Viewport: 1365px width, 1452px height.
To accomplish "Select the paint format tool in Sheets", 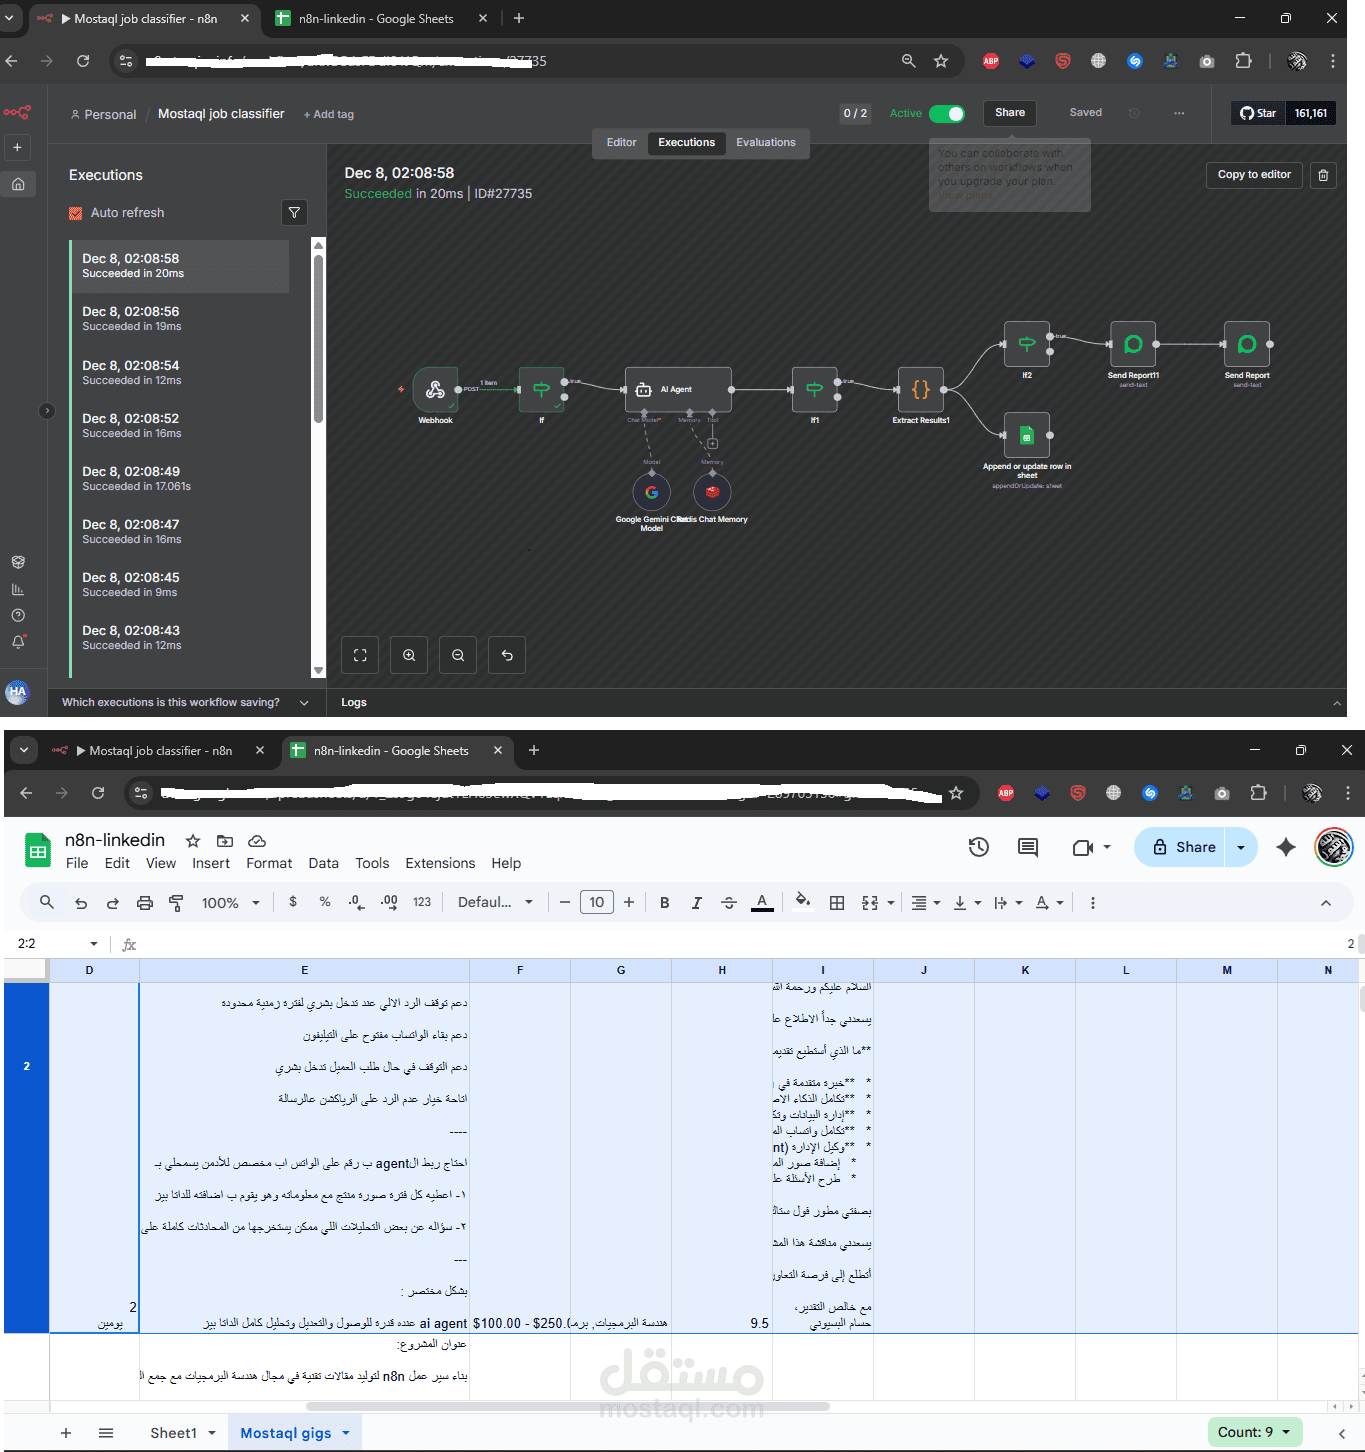I will (x=176, y=902).
